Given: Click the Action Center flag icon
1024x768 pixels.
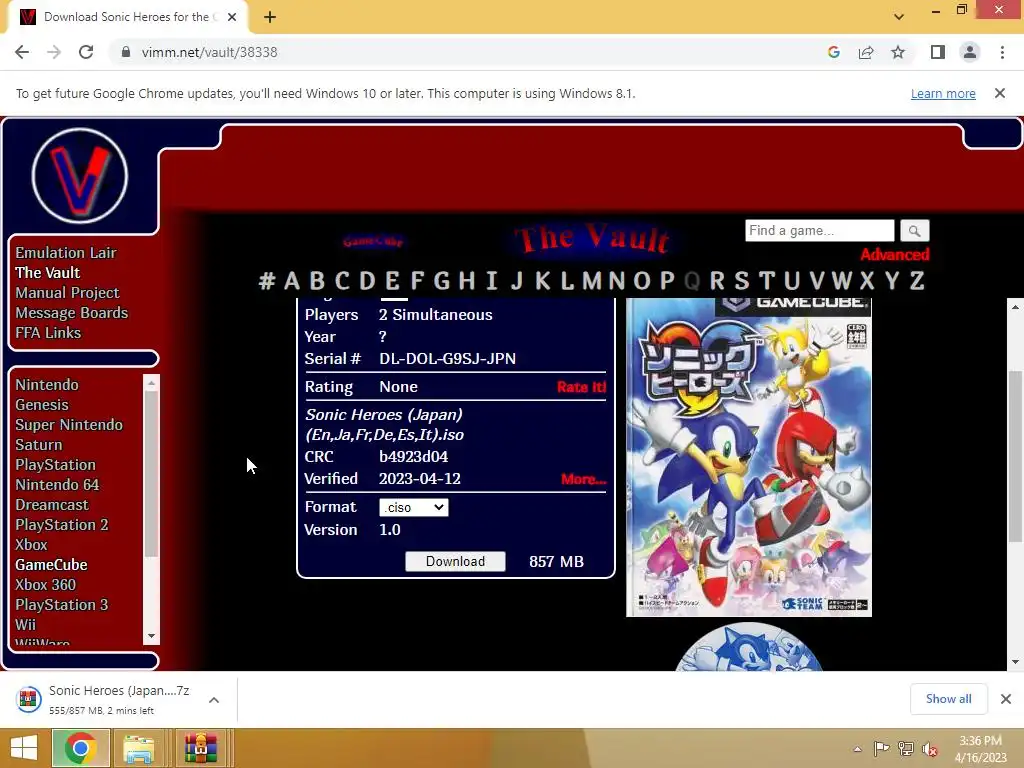Looking at the screenshot, I should coord(881,749).
